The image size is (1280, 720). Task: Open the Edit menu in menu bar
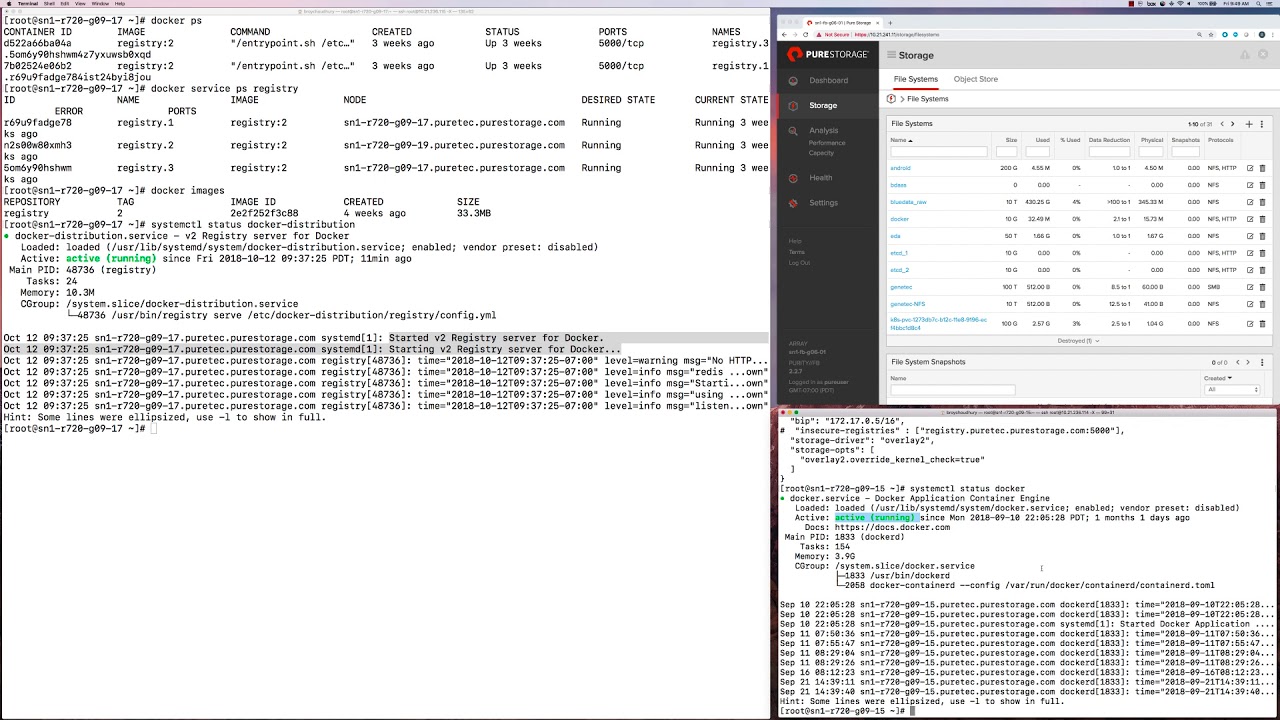(65, 4)
